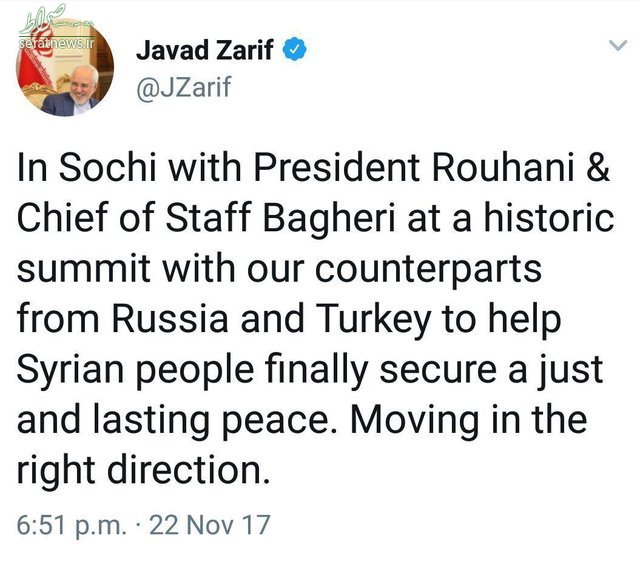Click the 22 Nov 17 date
The image size is (640, 561).
[x=209, y=525]
